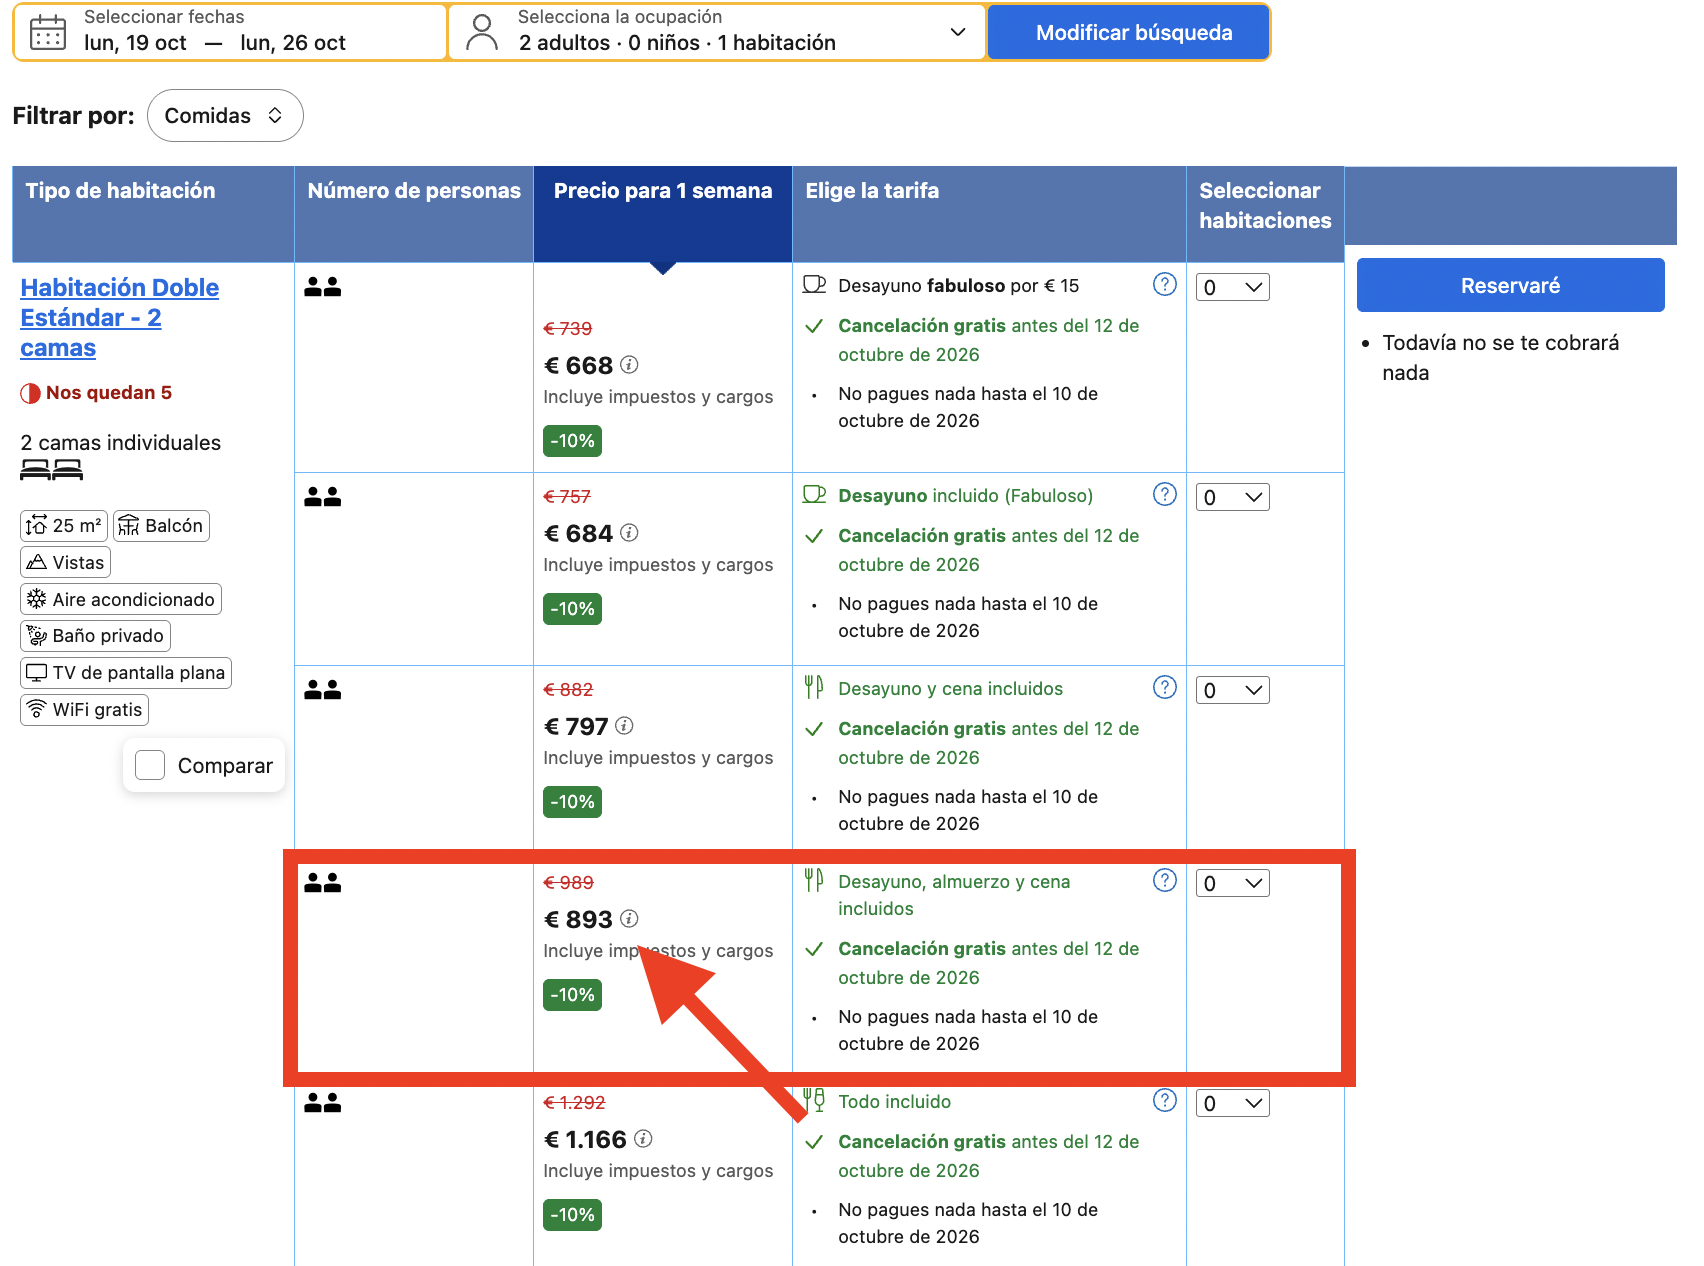
Task: Click help icon for Desayuno y cena incluidos
Action: [x=1165, y=687]
